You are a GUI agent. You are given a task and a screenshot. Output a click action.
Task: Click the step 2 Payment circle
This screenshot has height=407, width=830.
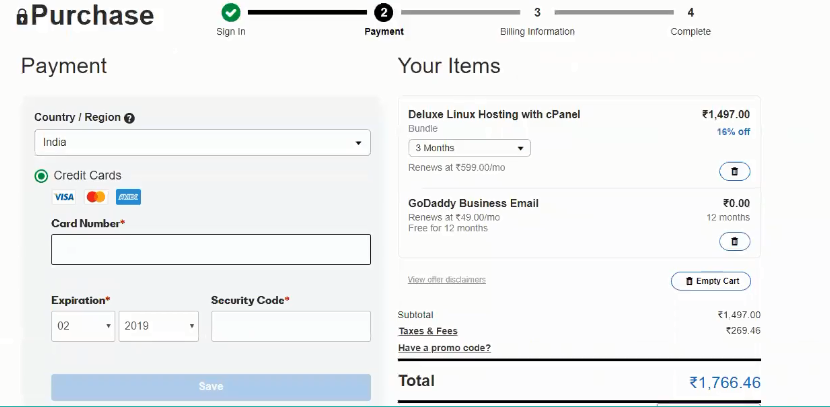(x=384, y=12)
